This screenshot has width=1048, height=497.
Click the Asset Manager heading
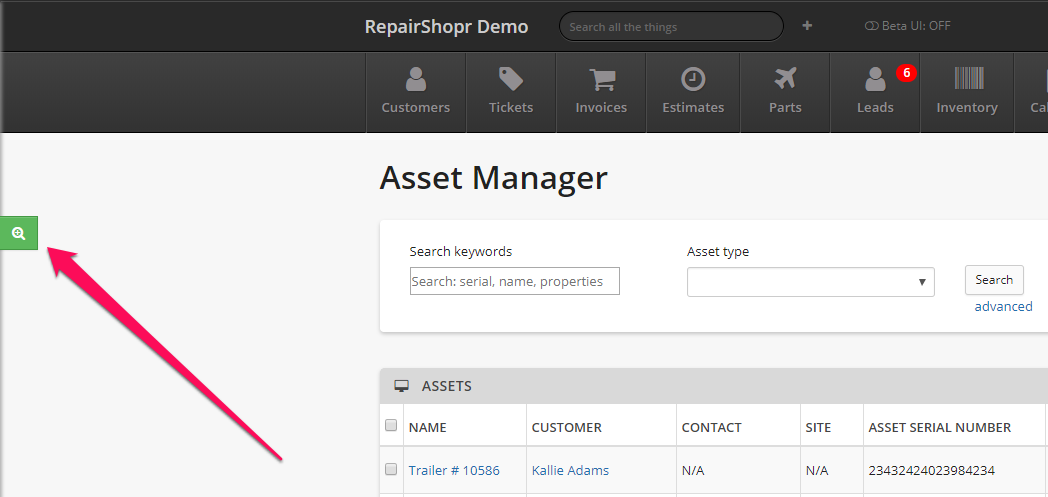(x=494, y=179)
